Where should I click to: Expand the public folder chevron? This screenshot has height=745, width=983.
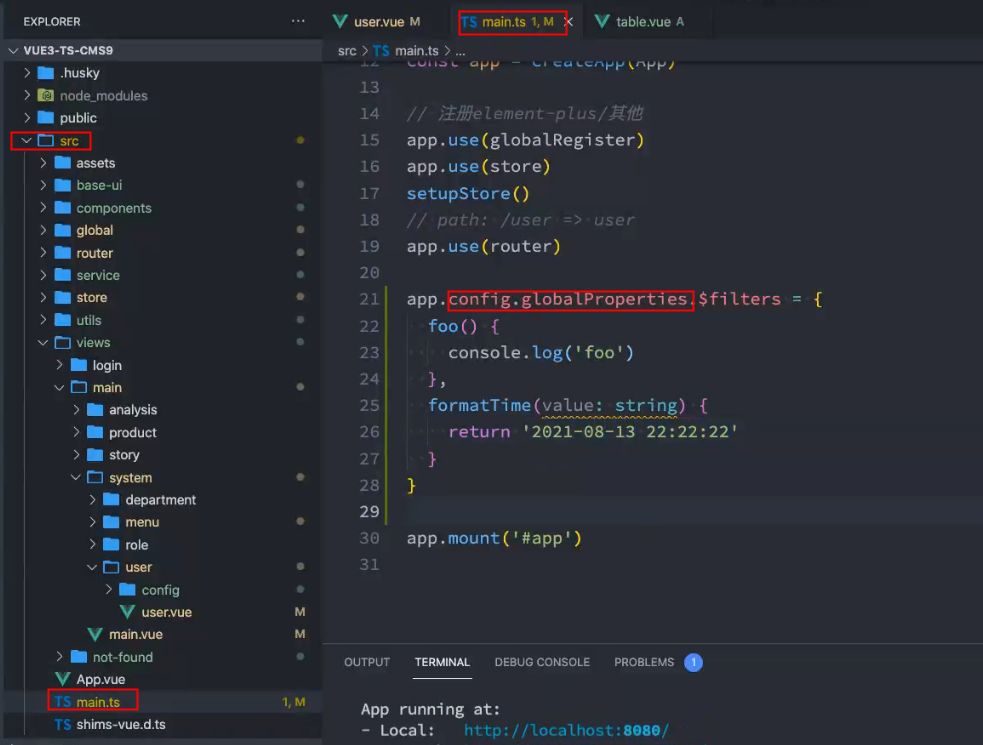click(27, 117)
